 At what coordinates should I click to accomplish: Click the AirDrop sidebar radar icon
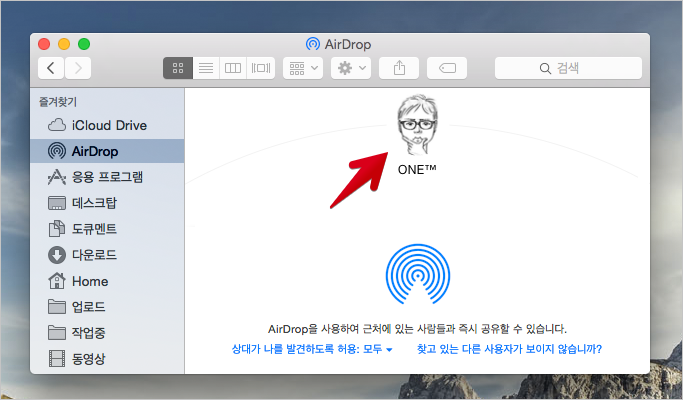(x=57, y=151)
